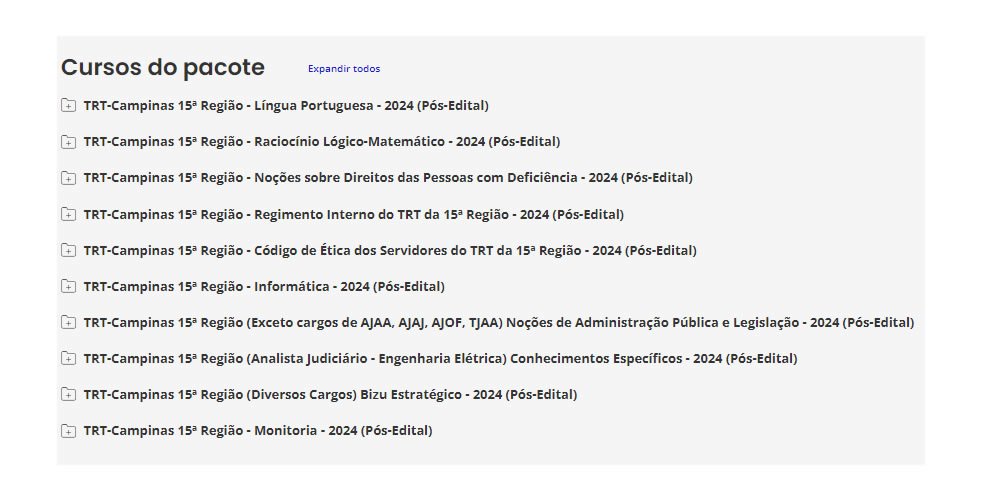Expand Noções sobre Direitos das Pessoas com Deficiência

[388, 177]
